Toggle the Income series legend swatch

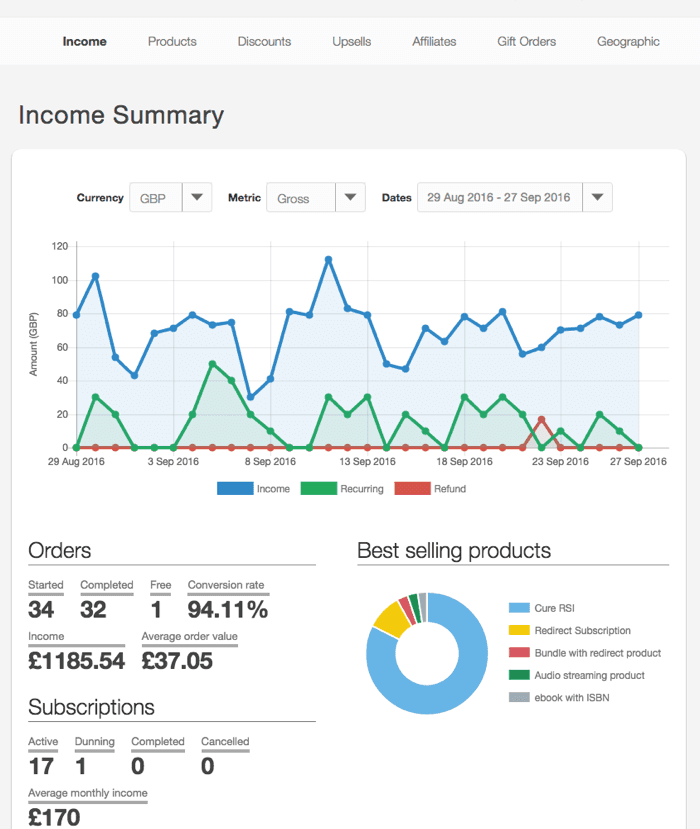tap(233, 489)
